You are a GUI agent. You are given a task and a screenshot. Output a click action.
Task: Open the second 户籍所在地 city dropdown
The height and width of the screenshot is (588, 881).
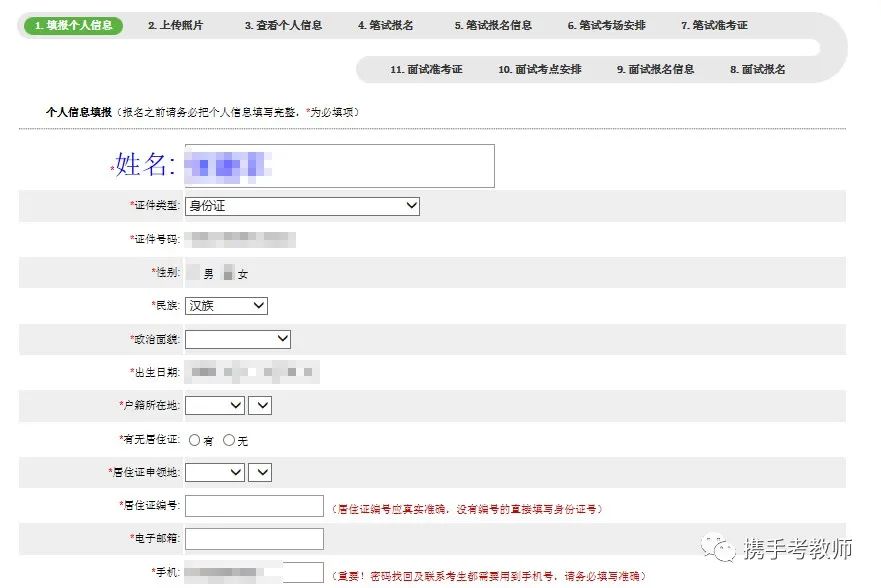(260, 405)
